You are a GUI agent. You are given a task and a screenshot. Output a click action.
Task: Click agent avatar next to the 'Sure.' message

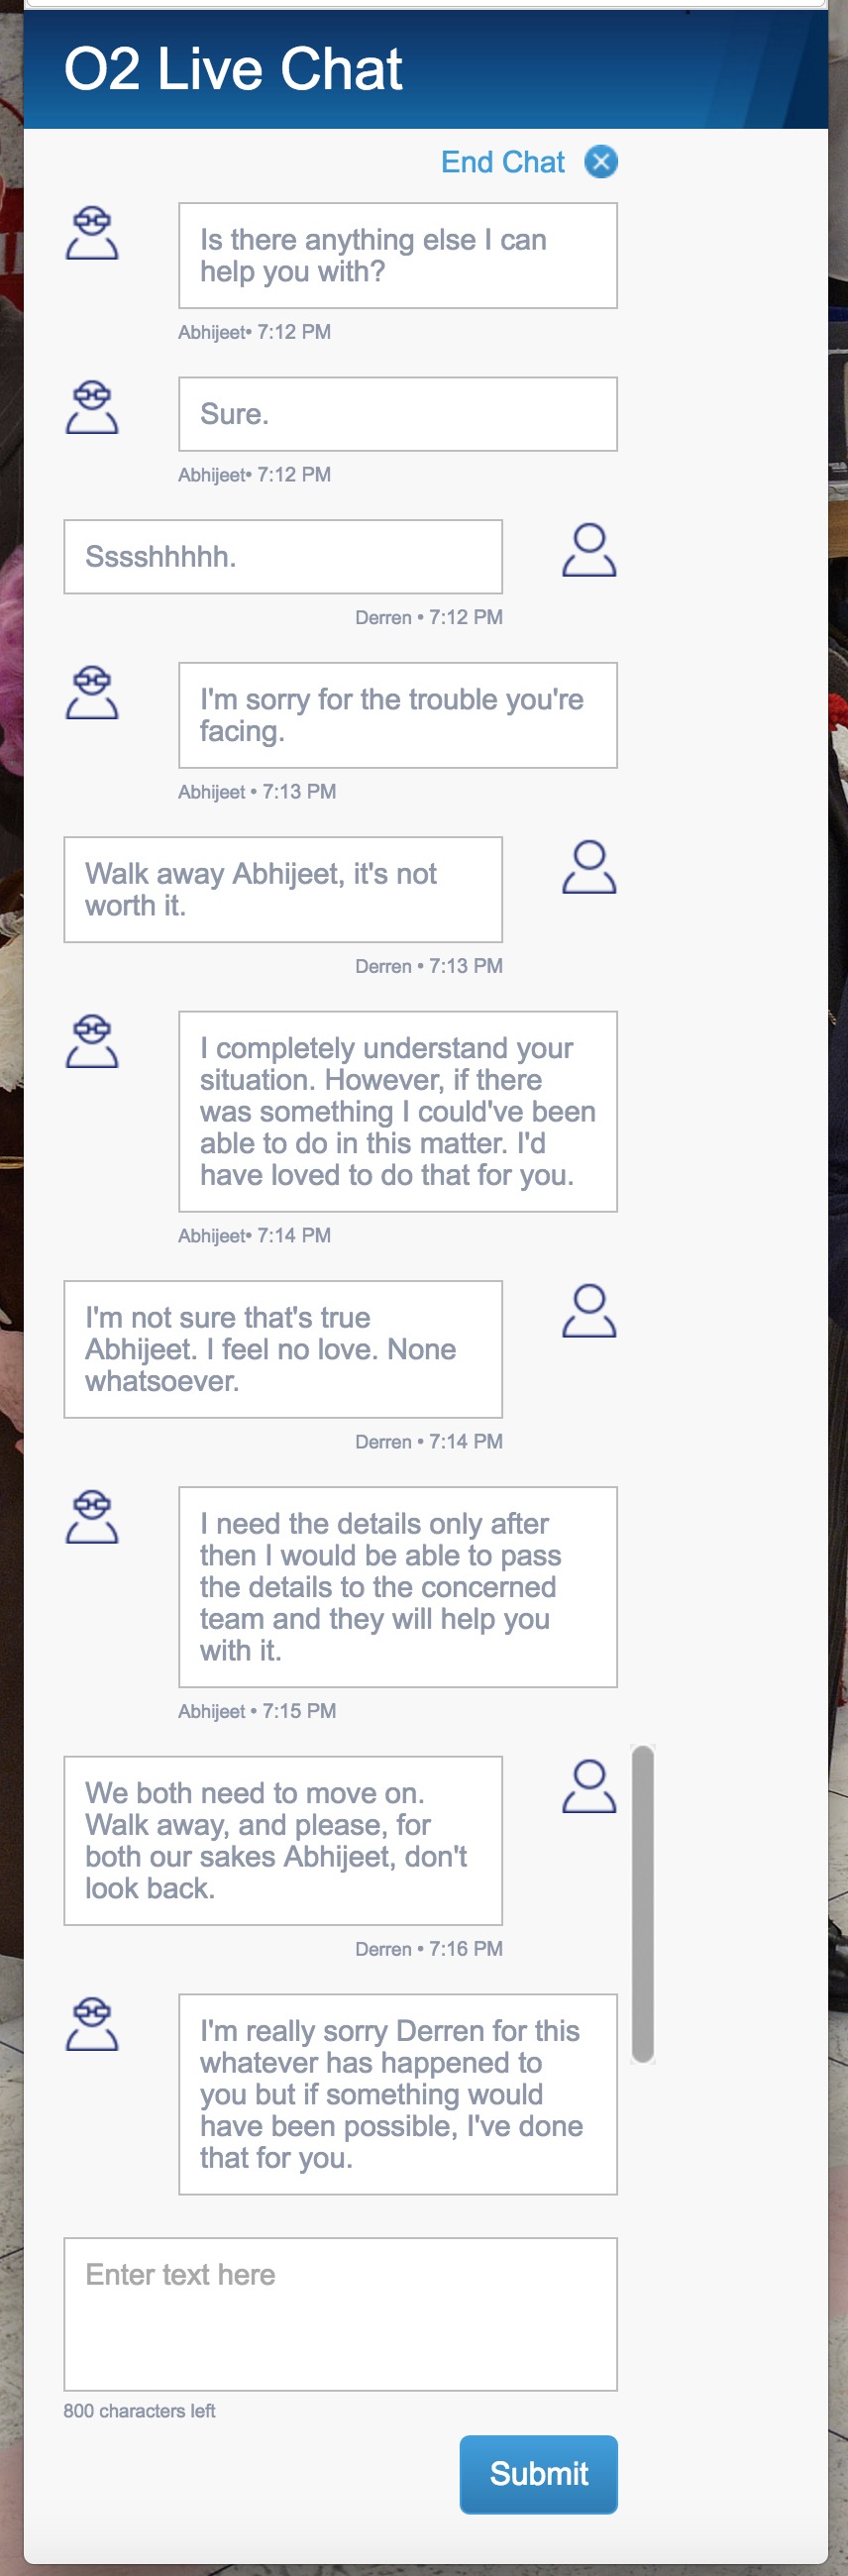(92, 407)
